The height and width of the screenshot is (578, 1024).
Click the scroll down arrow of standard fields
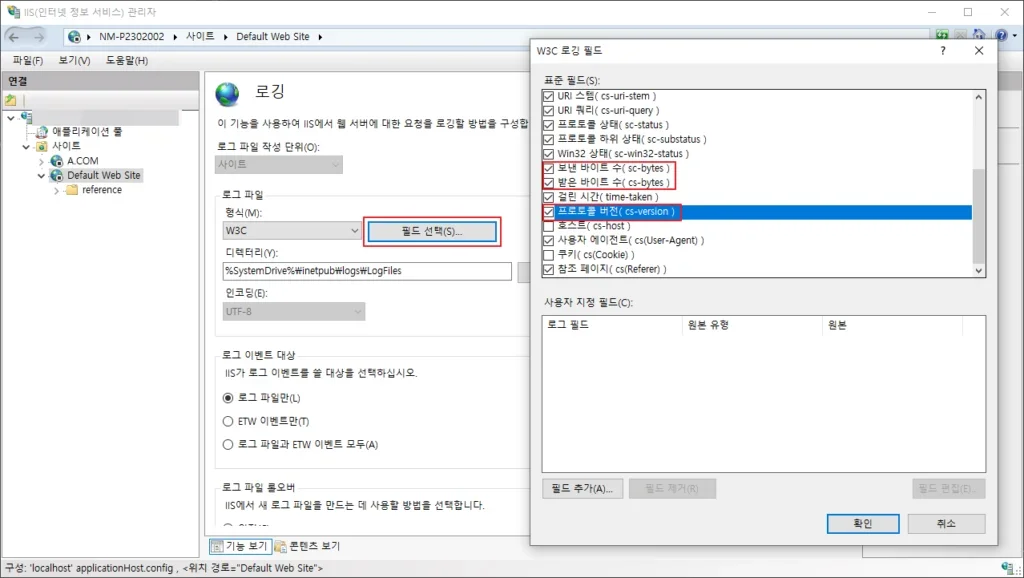point(978,270)
